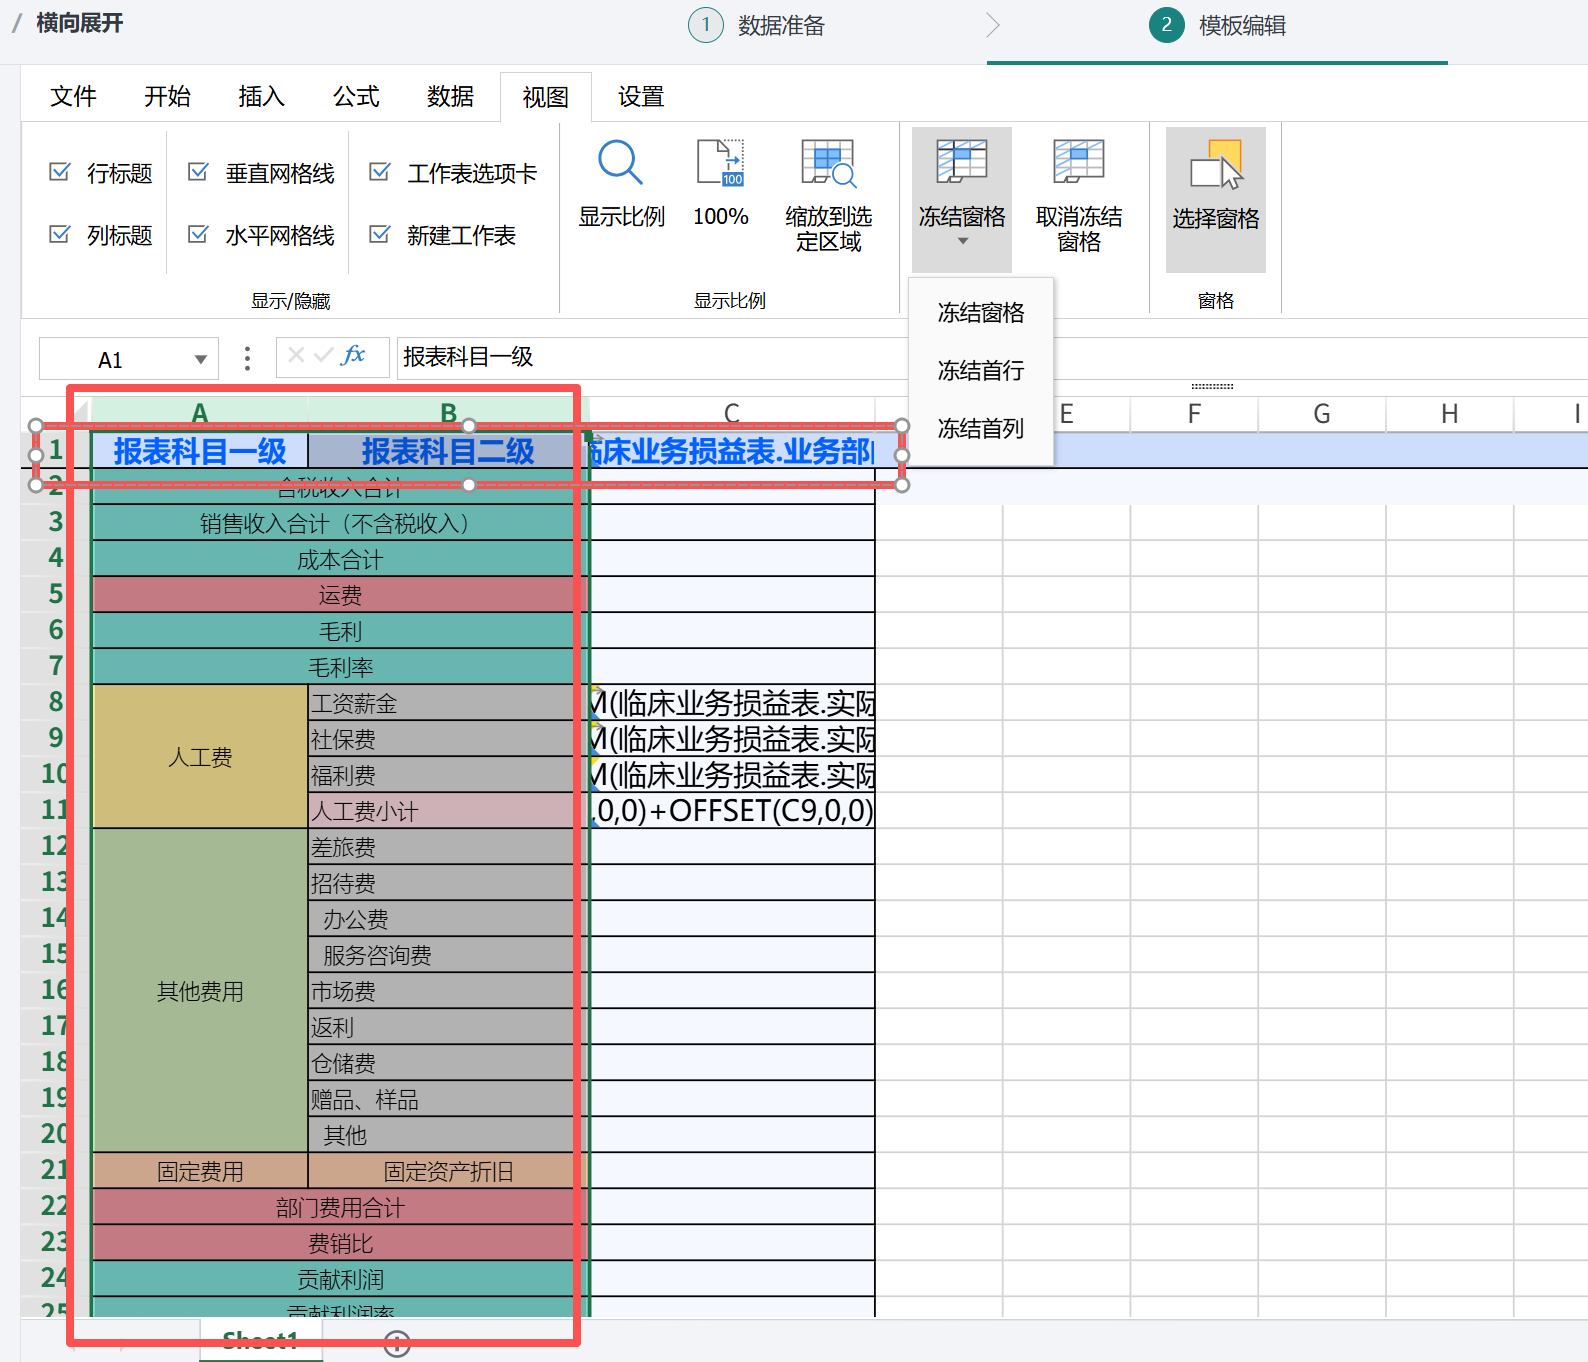Open the Selection Pane (选择窗格) tool
Viewport: 1588px width, 1362px height.
1216,197
